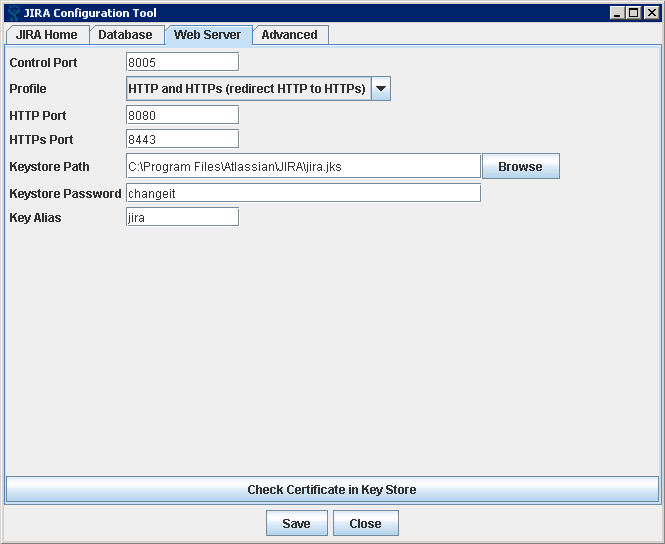Viewport: 665px width, 544px height.
Task: Open the Profile combo box showing HTTP and HTTPs
Action: click(x=248, y=89)
